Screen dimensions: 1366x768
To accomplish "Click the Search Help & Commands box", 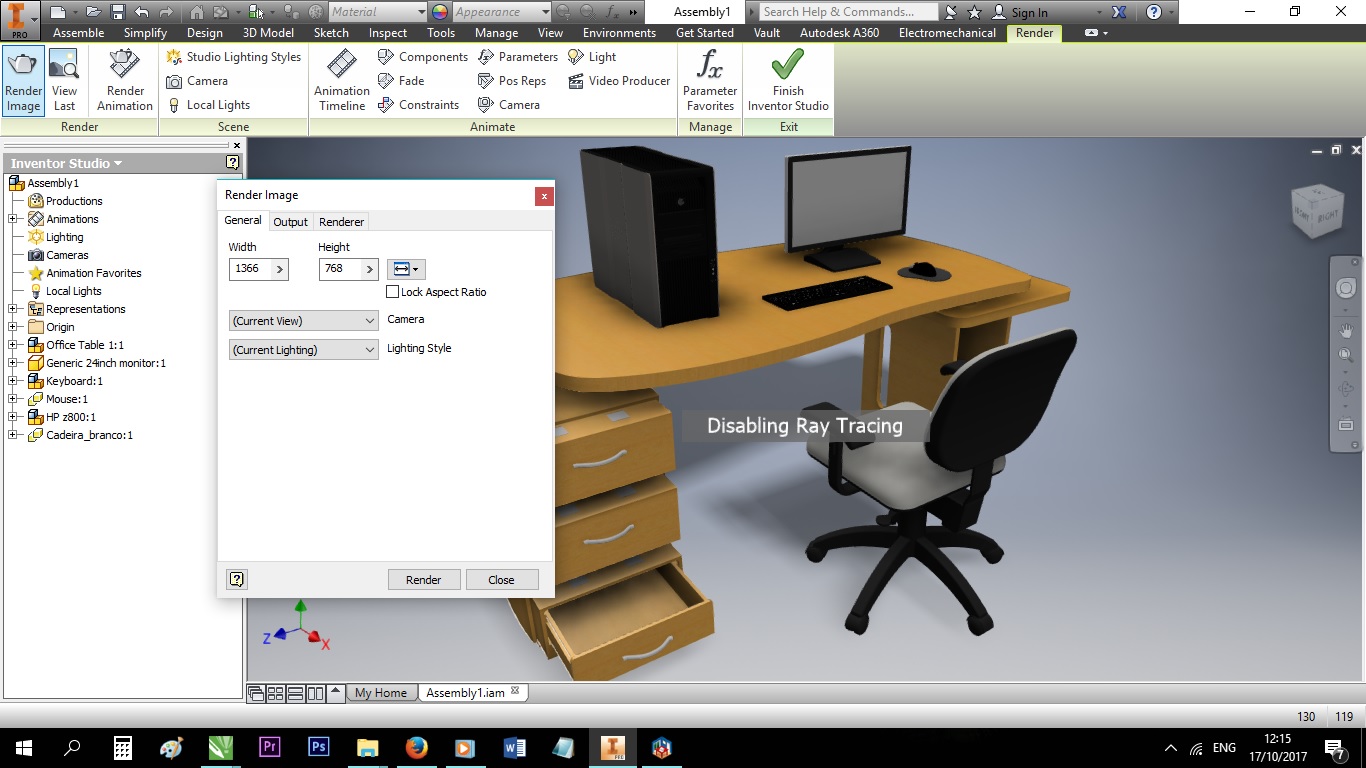I will (848, 12).
